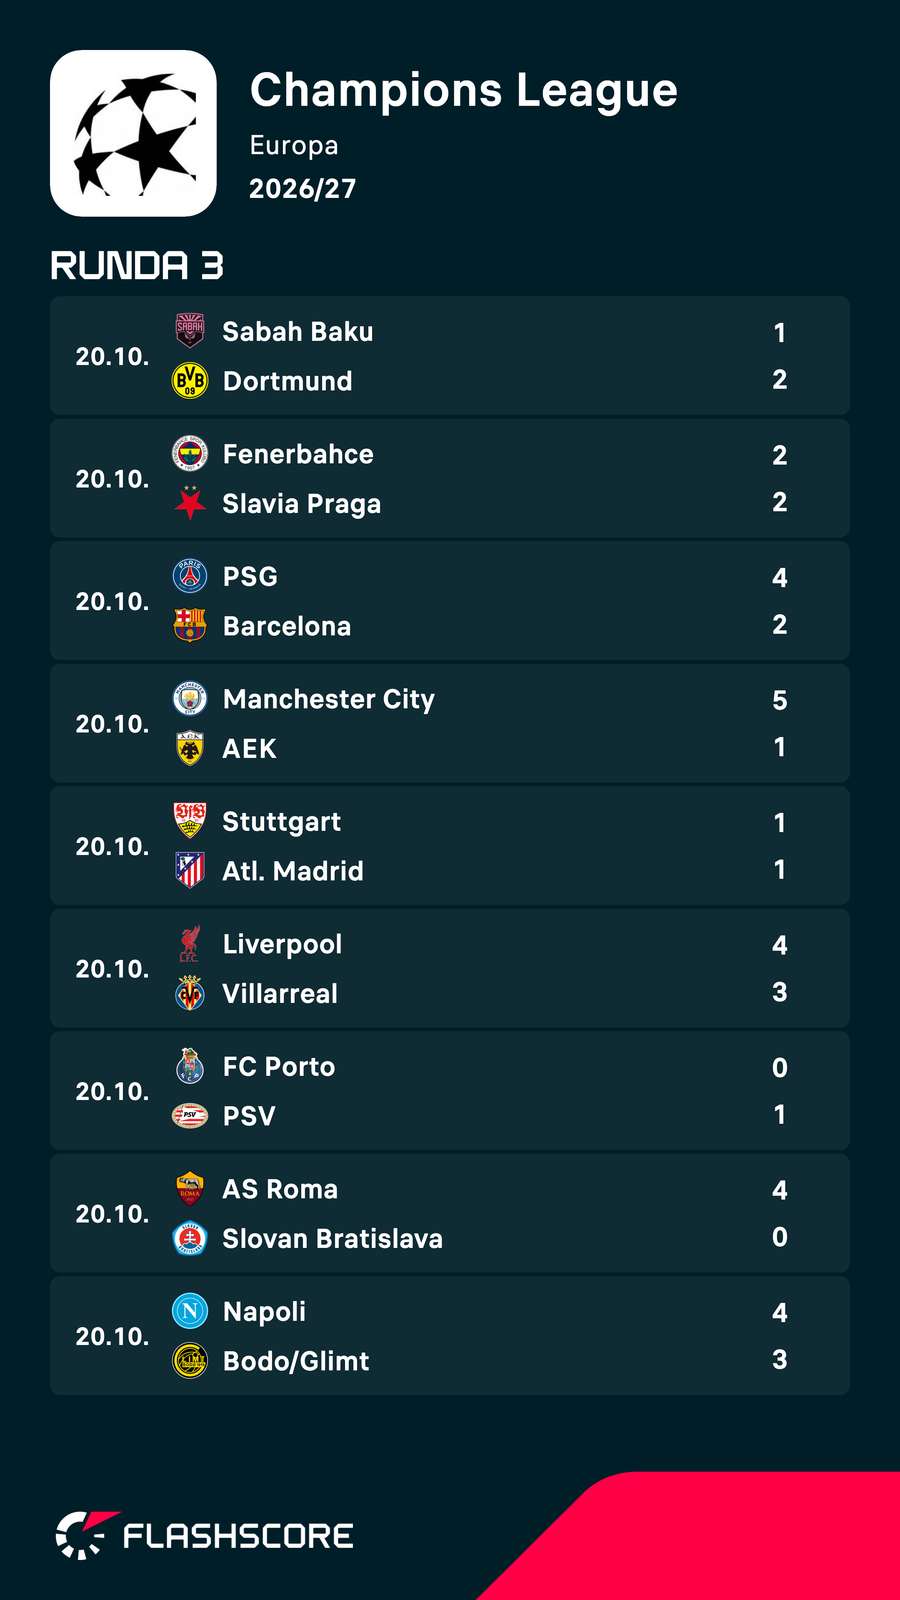Select the Manchester City badge
Viewport: 900px width, 1600px height.
(x=190, y=699)
